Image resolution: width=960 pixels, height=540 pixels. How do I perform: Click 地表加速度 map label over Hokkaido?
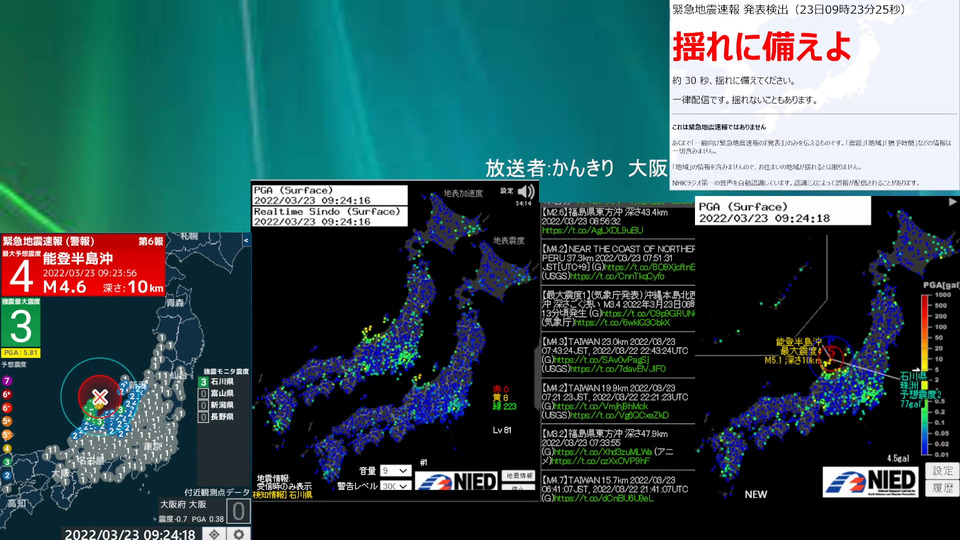click(463, 193)
